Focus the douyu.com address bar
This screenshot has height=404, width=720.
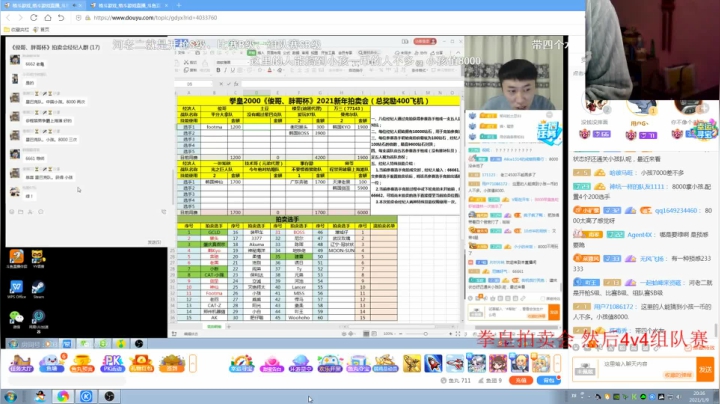coord(155,18)
